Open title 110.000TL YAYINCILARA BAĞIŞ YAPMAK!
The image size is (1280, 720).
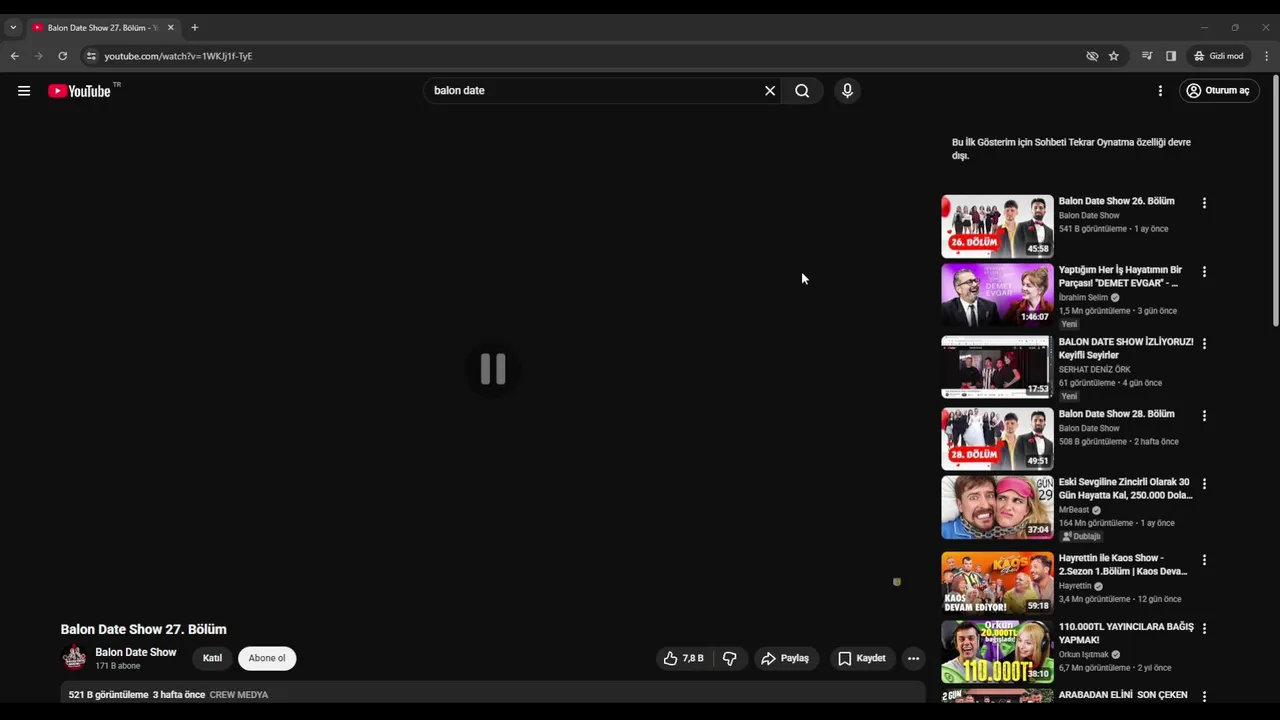(x=1126, y=633)
